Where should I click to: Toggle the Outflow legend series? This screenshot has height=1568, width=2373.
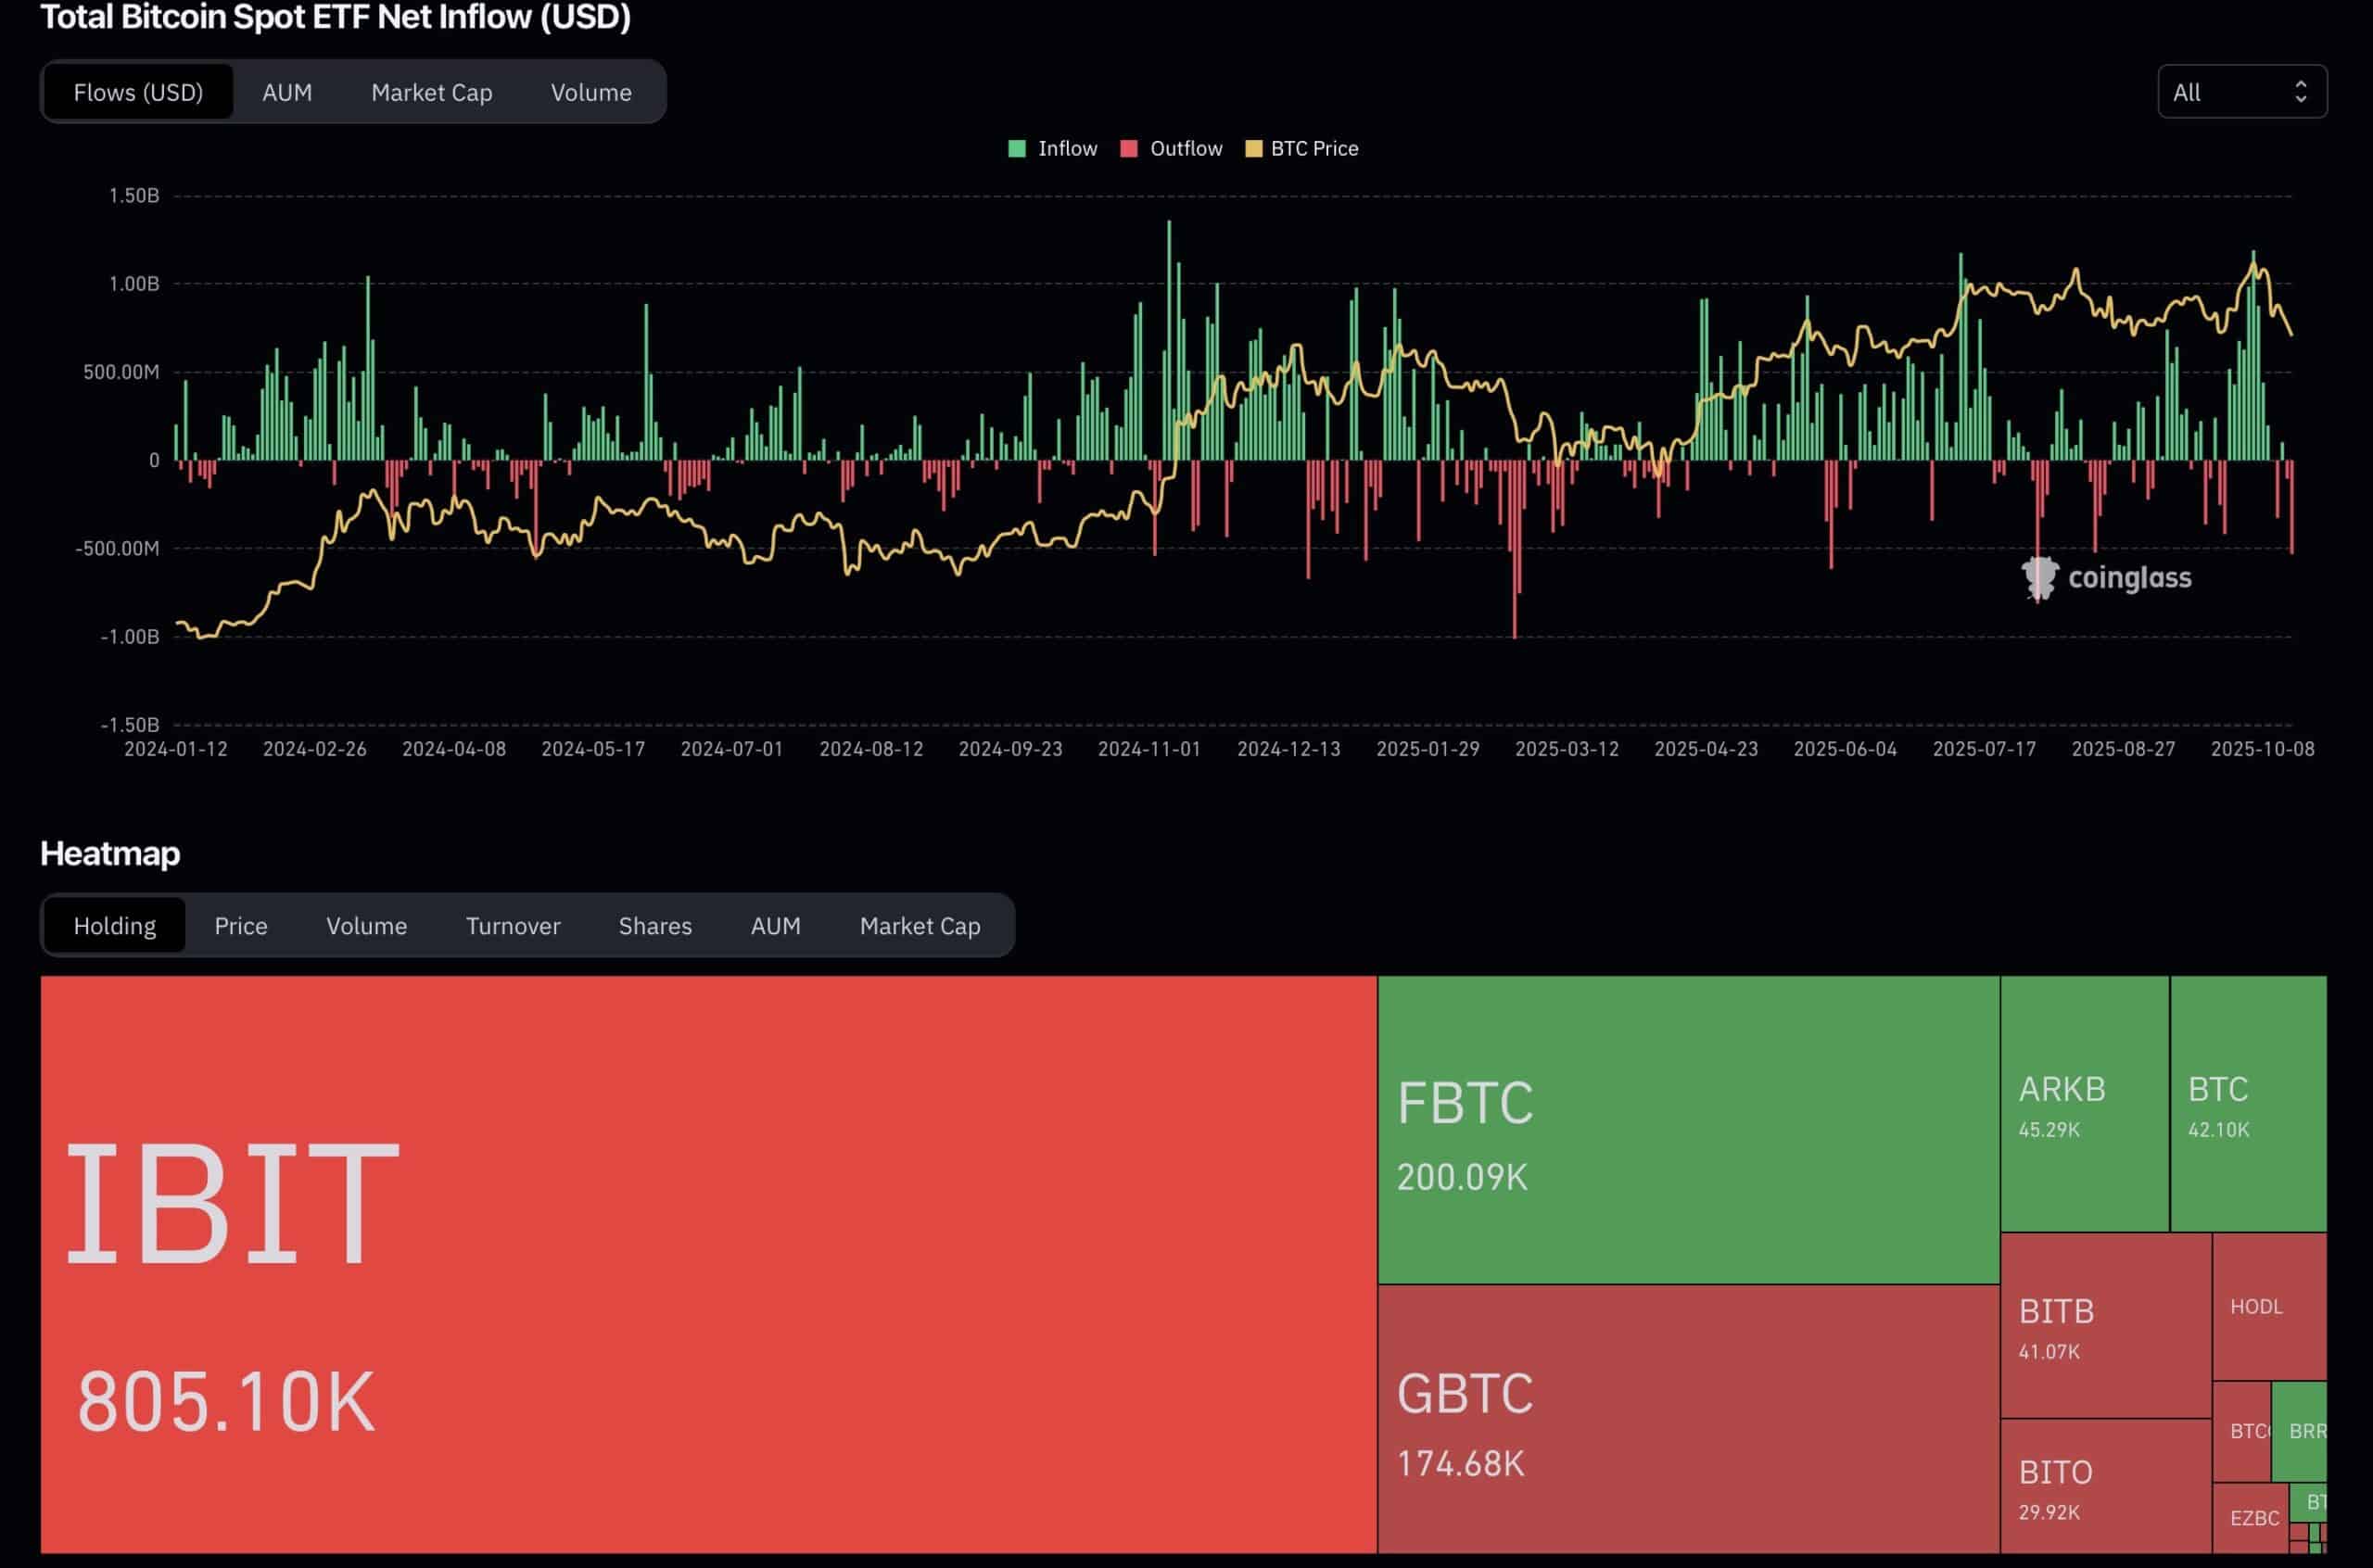click(1185, 149)
